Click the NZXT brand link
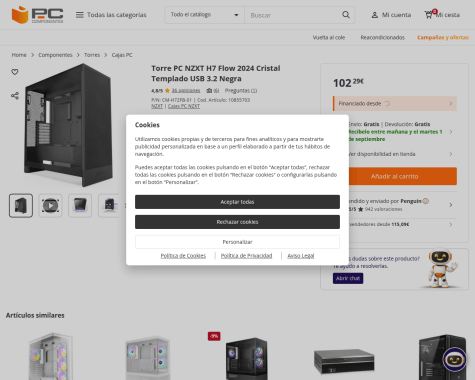The image size is (475, 380). coord(157,106)
